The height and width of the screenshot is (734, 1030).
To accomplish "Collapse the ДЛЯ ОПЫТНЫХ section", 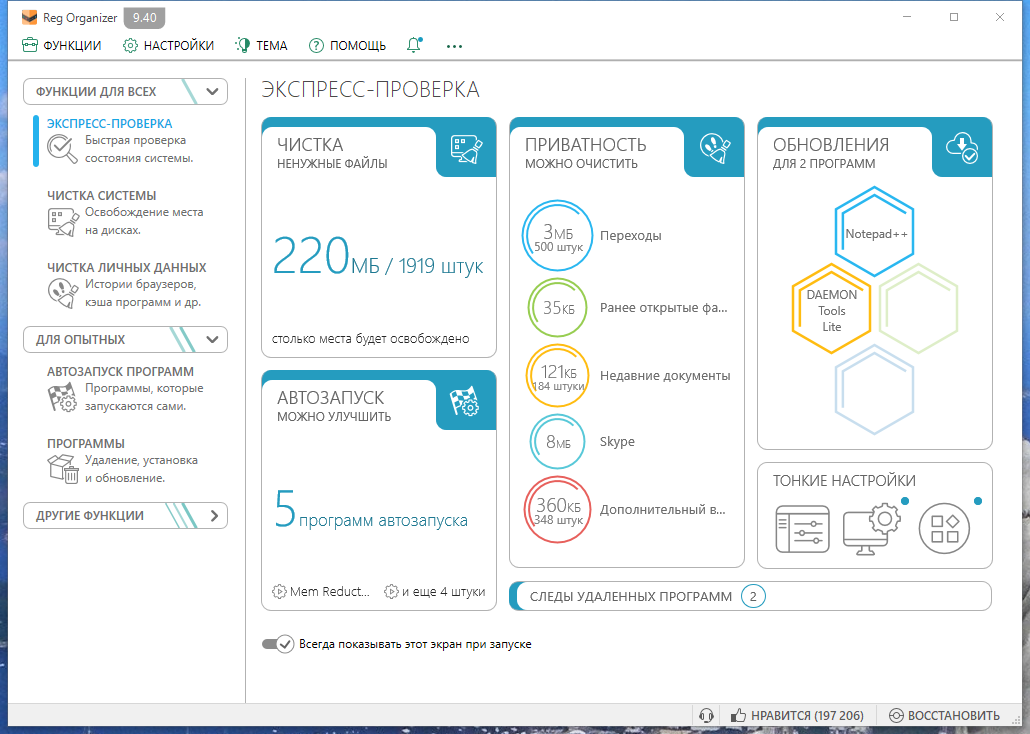I will [x=211, y=340].
